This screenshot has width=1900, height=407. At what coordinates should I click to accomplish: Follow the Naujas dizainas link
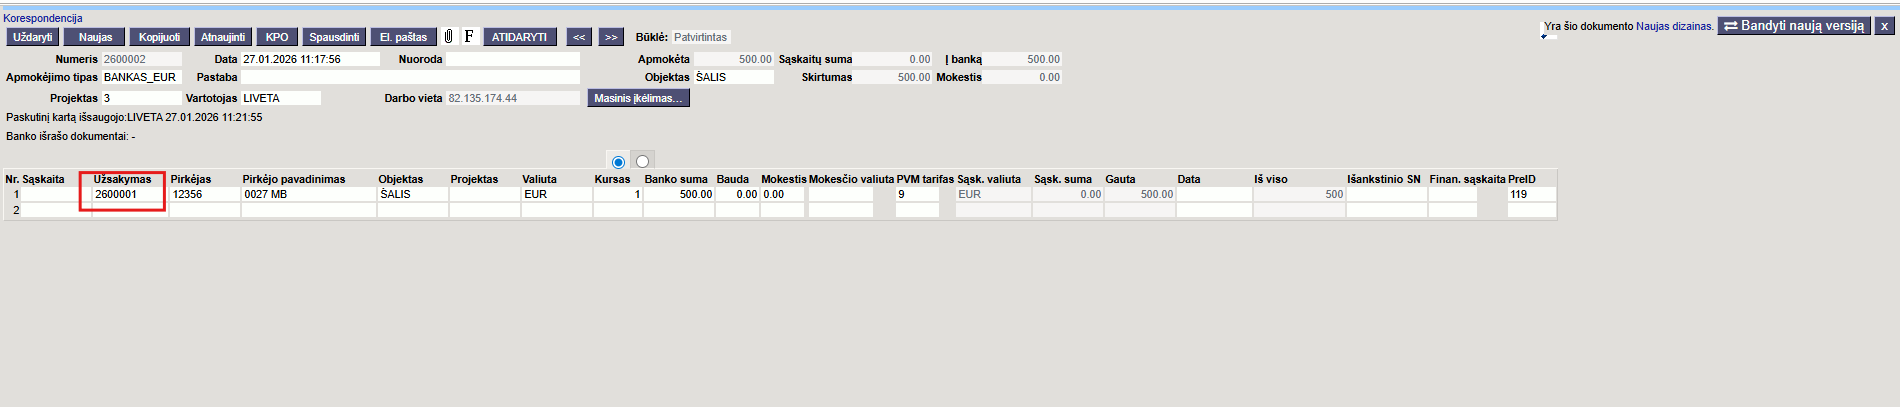1674,26
